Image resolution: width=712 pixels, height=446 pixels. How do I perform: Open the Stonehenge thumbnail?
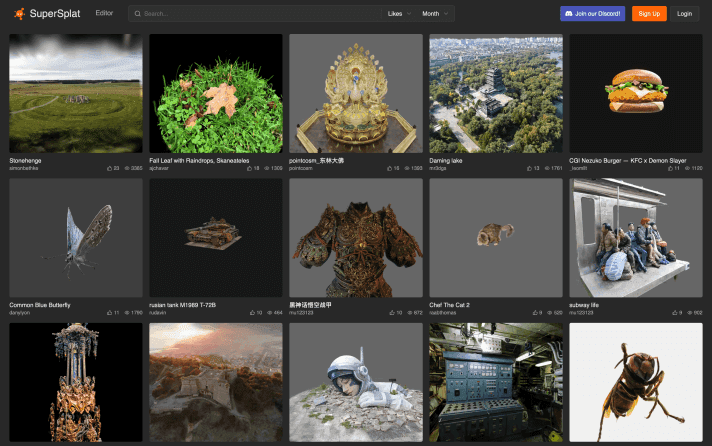point(76,93)
